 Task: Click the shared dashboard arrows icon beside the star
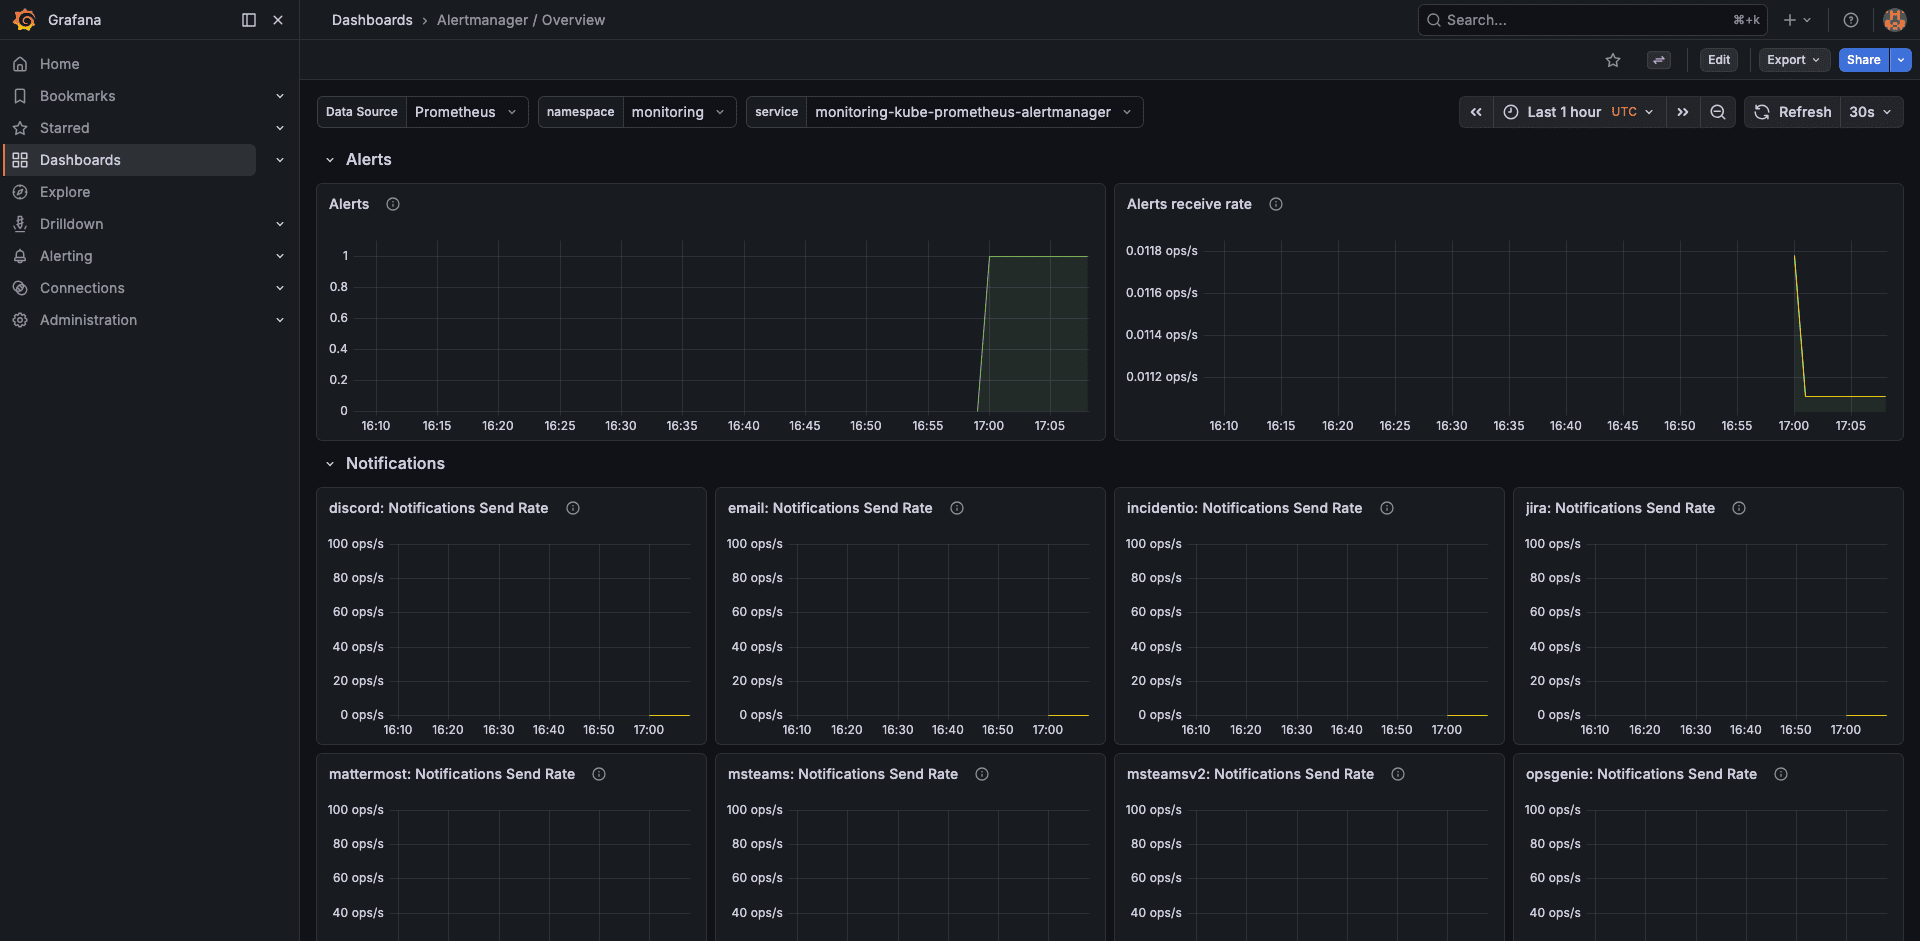[1659, 60]
